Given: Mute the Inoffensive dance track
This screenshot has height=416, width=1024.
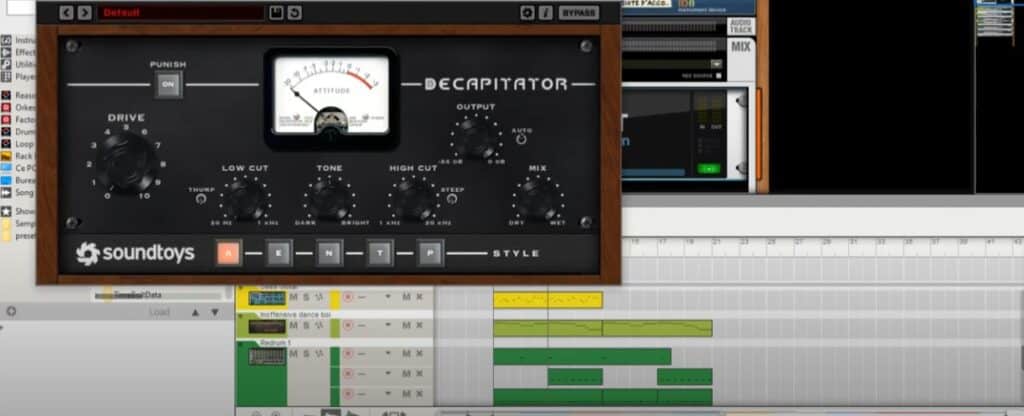Looking at the screenshot, I should pos(293,325).
